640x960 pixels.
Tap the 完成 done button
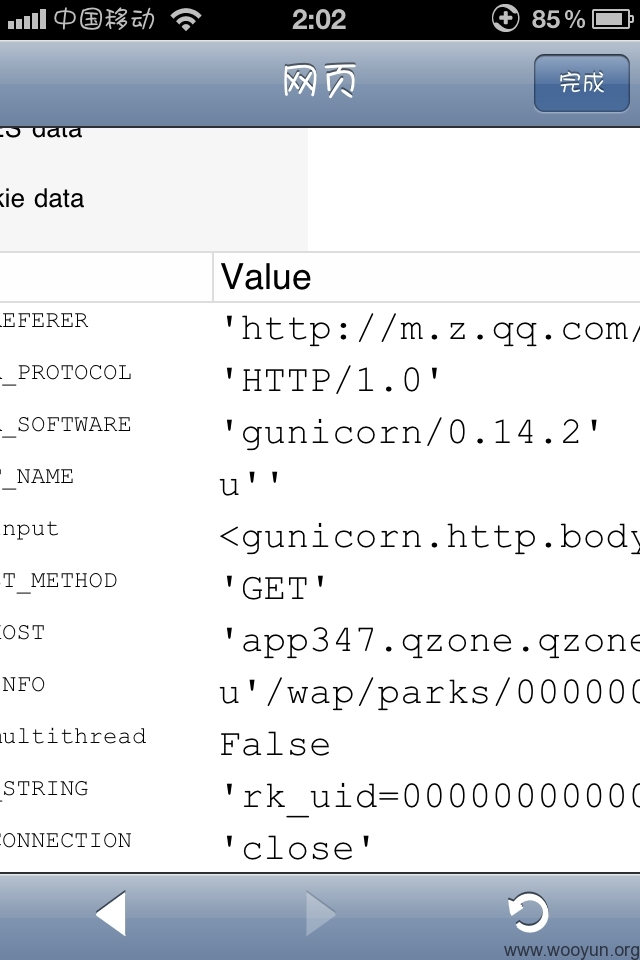click(x=581, y=83)
